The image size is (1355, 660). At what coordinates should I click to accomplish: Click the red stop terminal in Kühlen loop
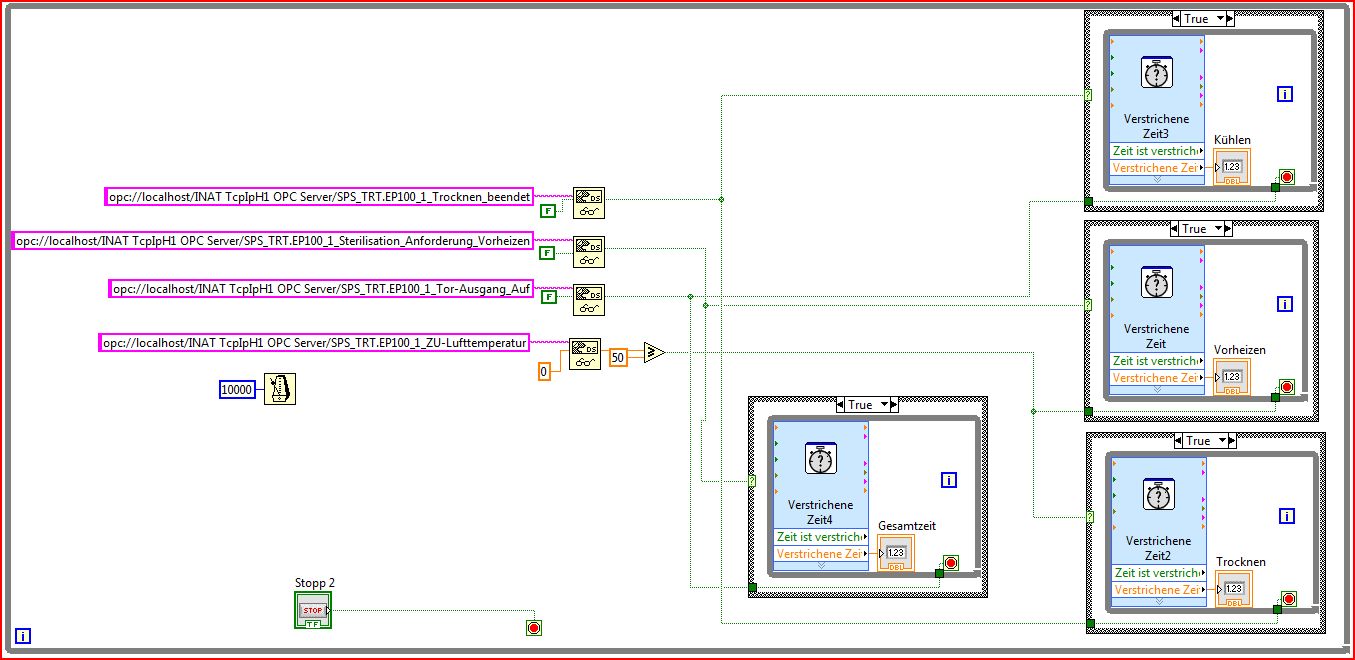pos(1286,177)
